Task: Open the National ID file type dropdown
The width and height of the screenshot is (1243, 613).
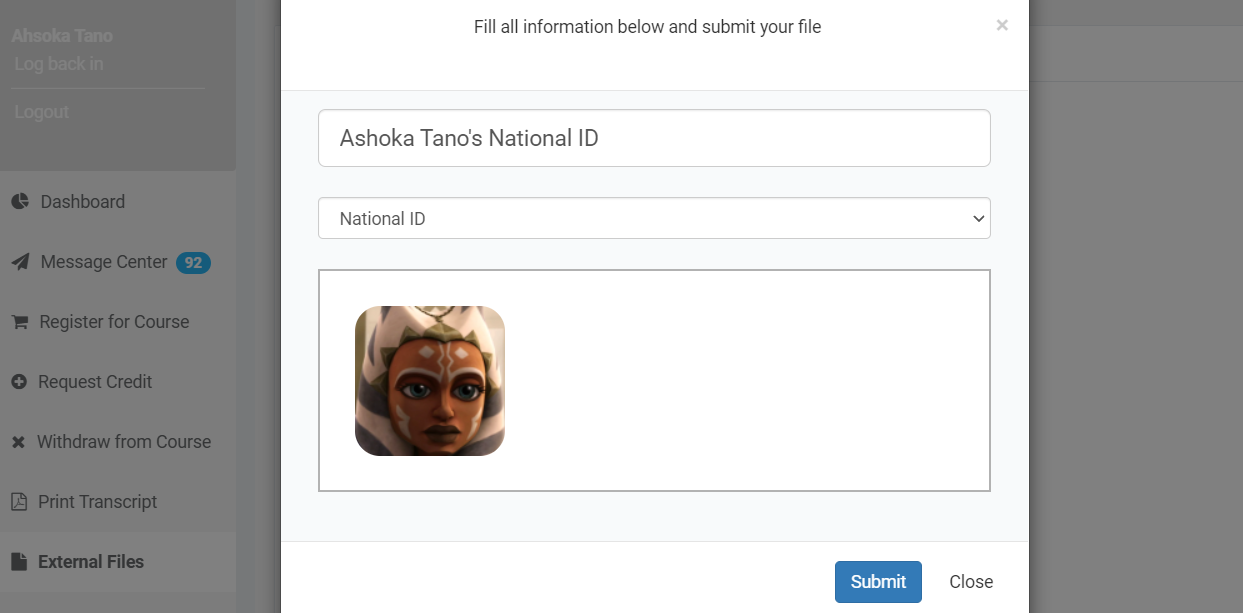Action: (654, 218)
